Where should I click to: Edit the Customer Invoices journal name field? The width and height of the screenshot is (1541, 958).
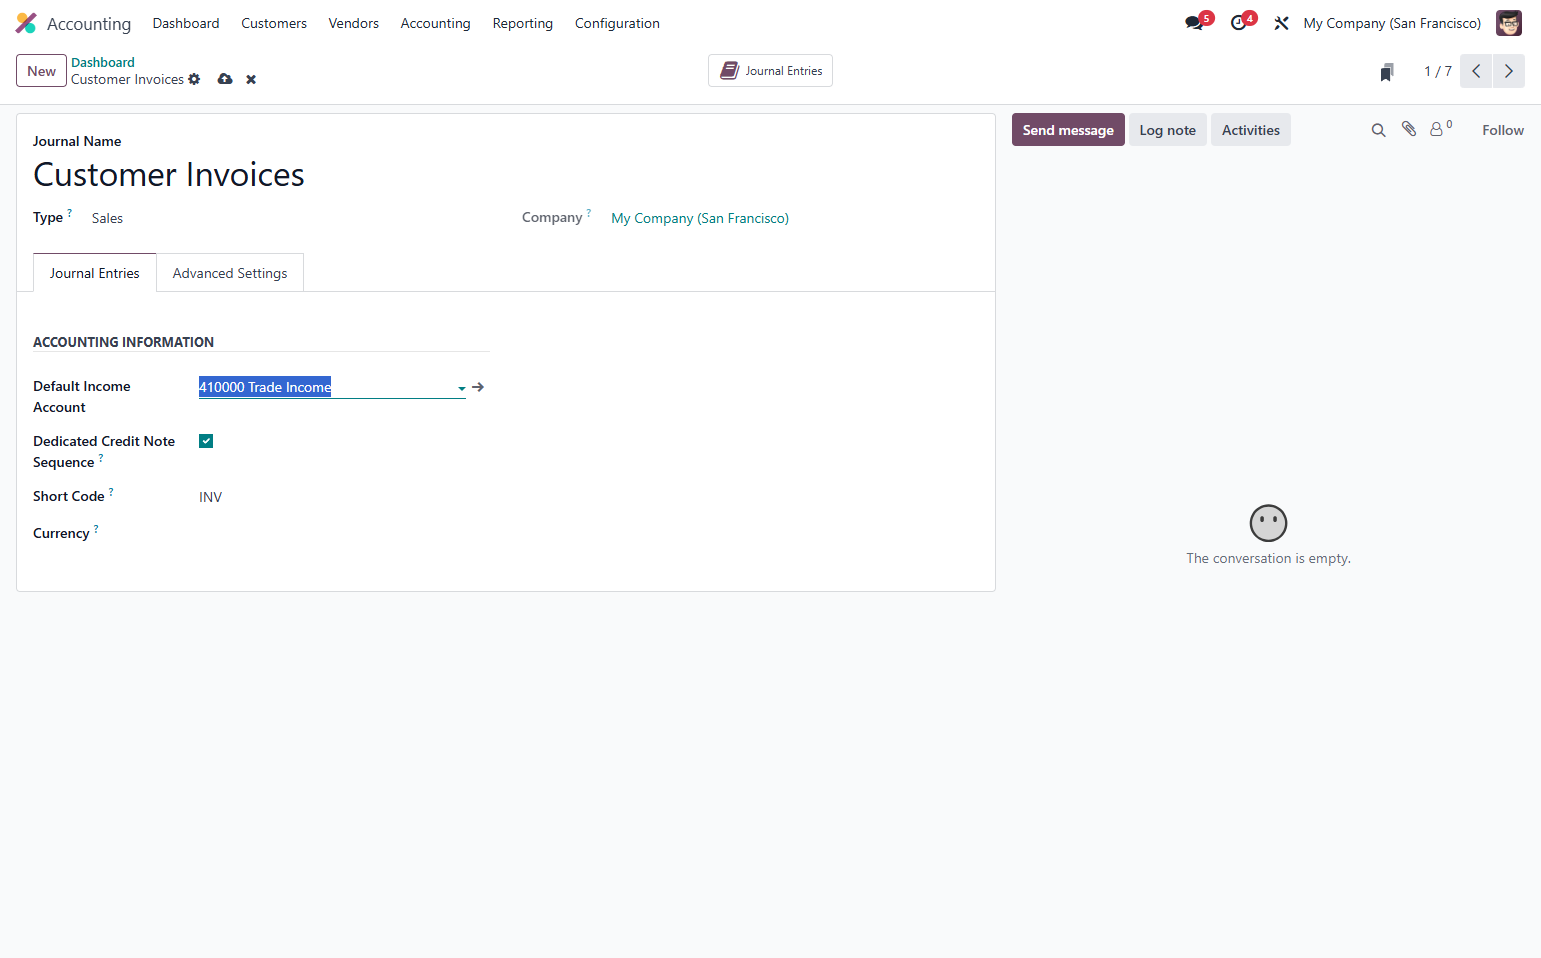pos(506,175)
